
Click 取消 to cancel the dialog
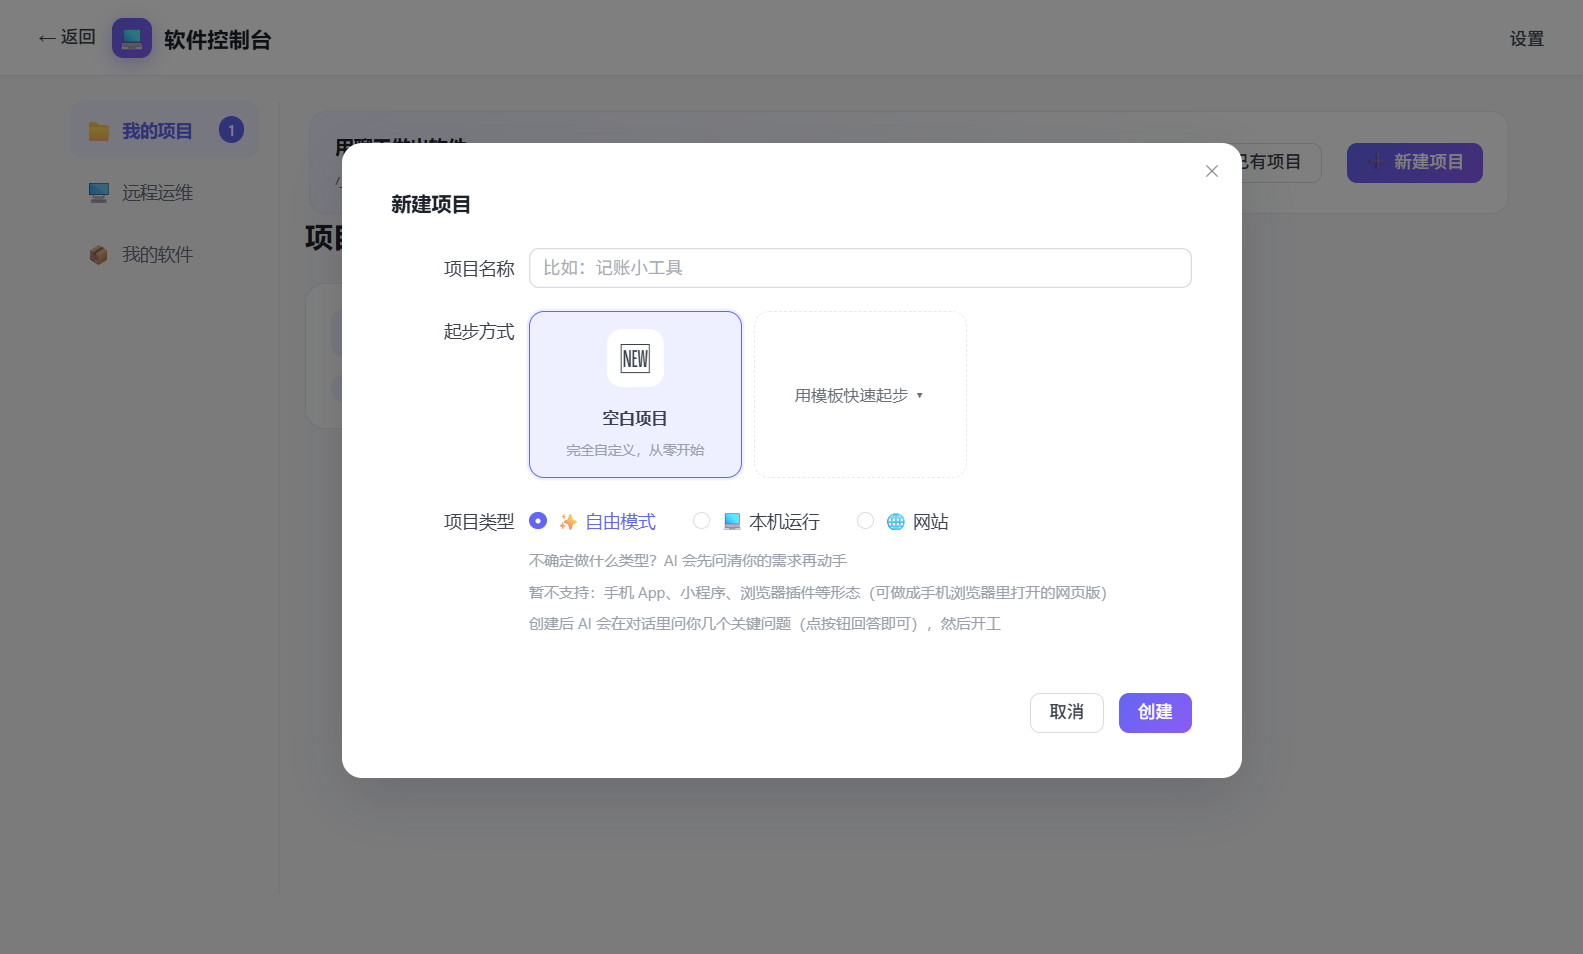[x=1067, y=712]
